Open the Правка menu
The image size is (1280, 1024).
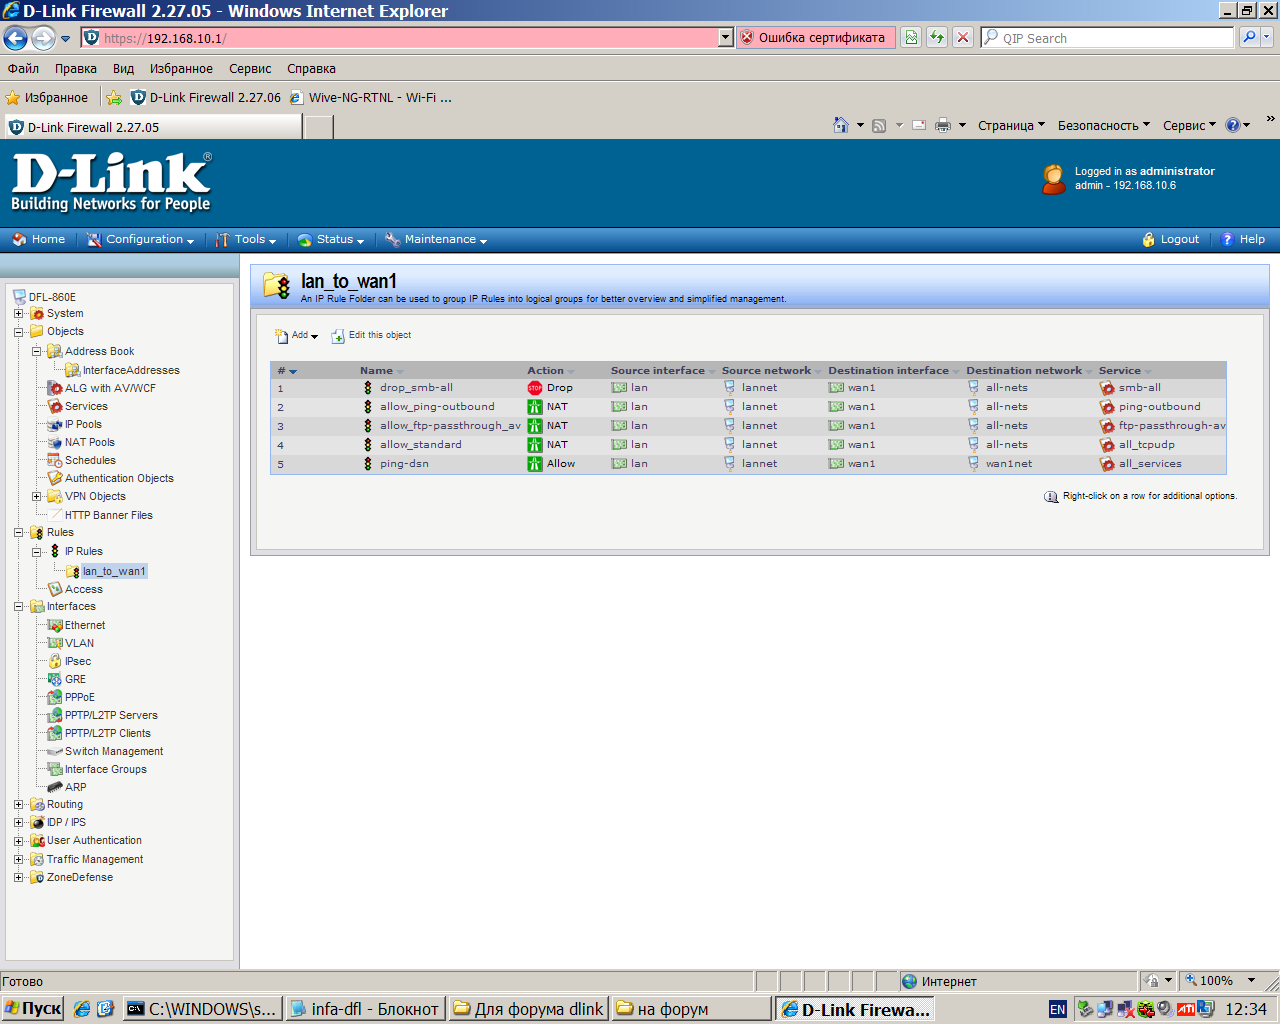pyautogui.click(x=76, y=69)
